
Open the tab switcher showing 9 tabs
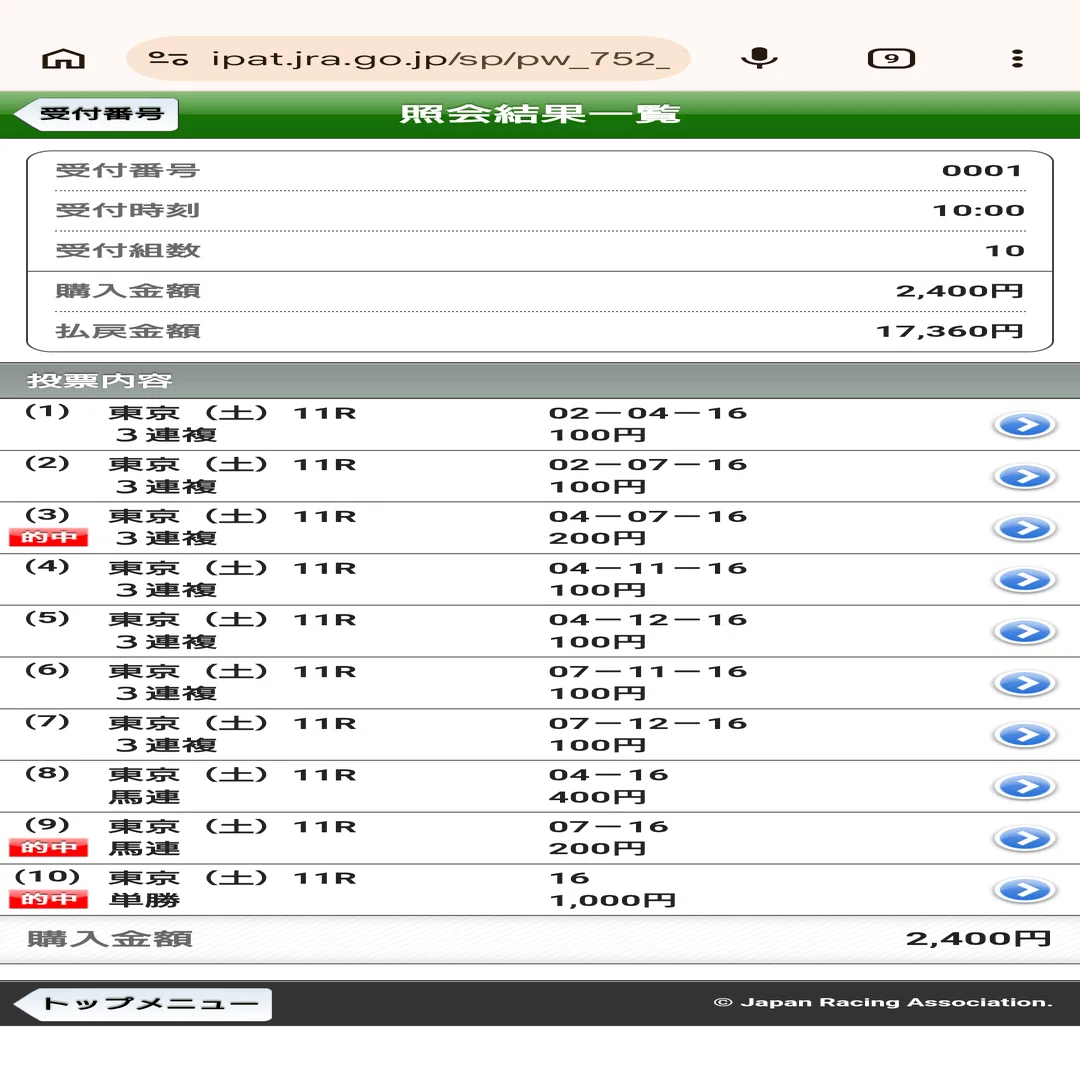click(891, 59)
